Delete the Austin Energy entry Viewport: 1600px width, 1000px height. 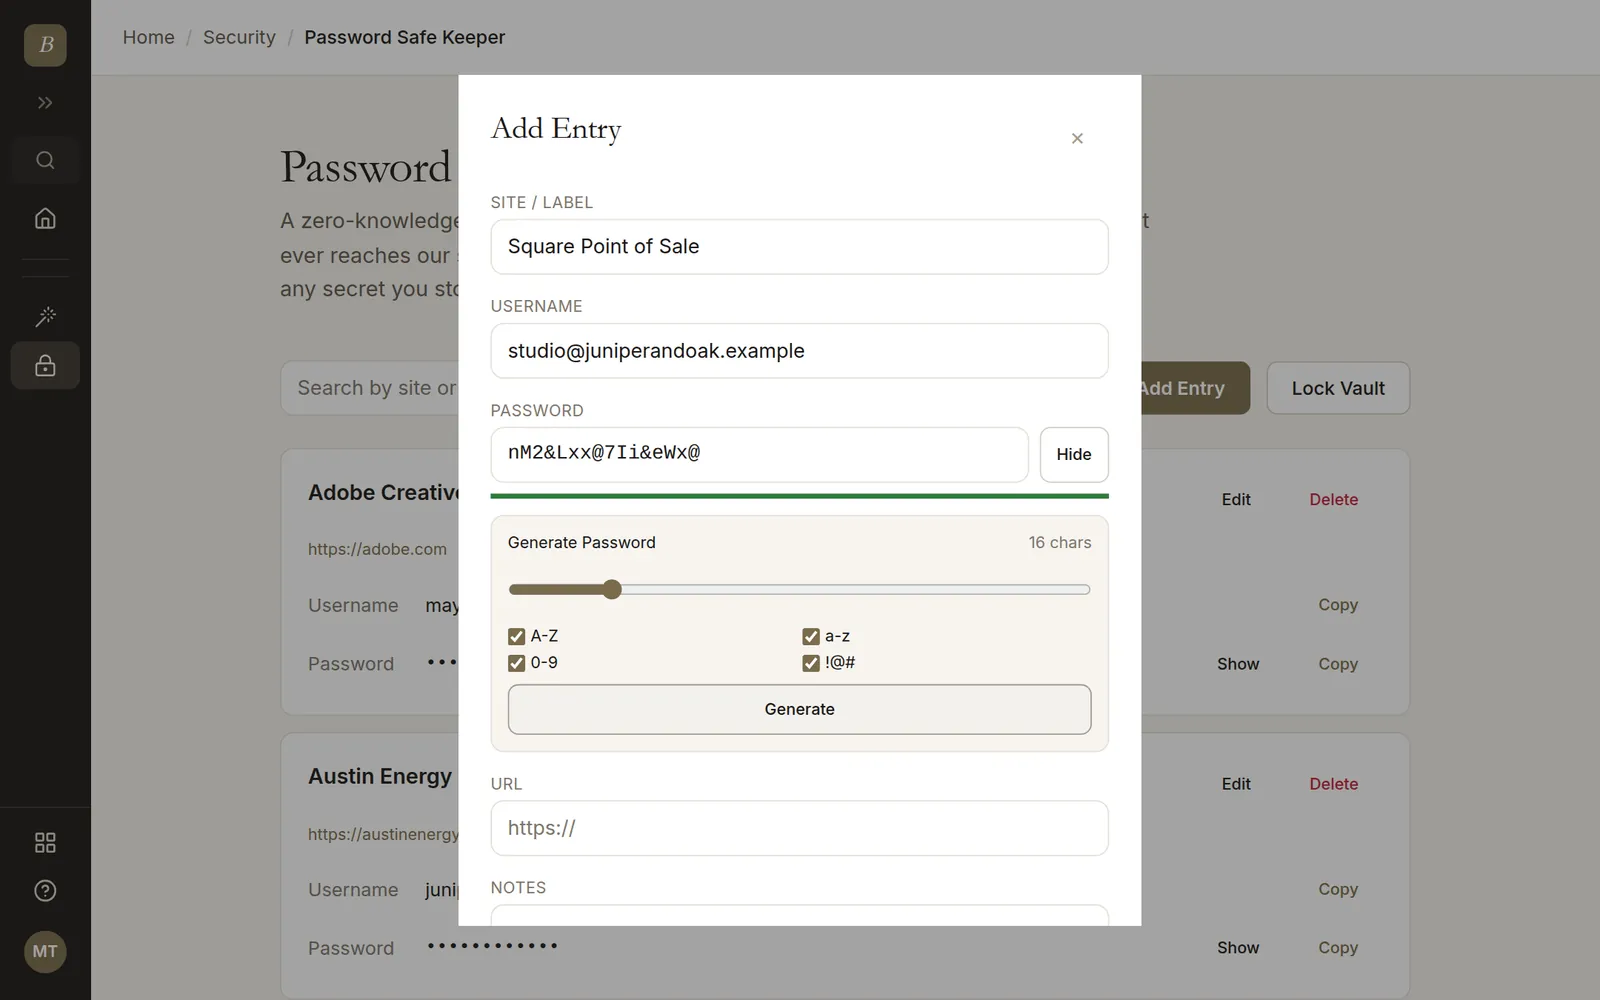pos(1334,784)
